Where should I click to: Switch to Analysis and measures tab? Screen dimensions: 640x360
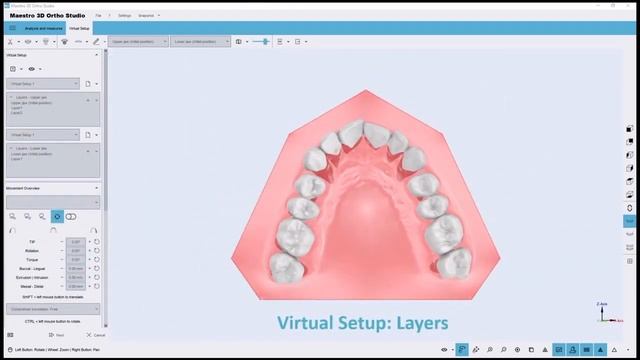tap(43, 29)
